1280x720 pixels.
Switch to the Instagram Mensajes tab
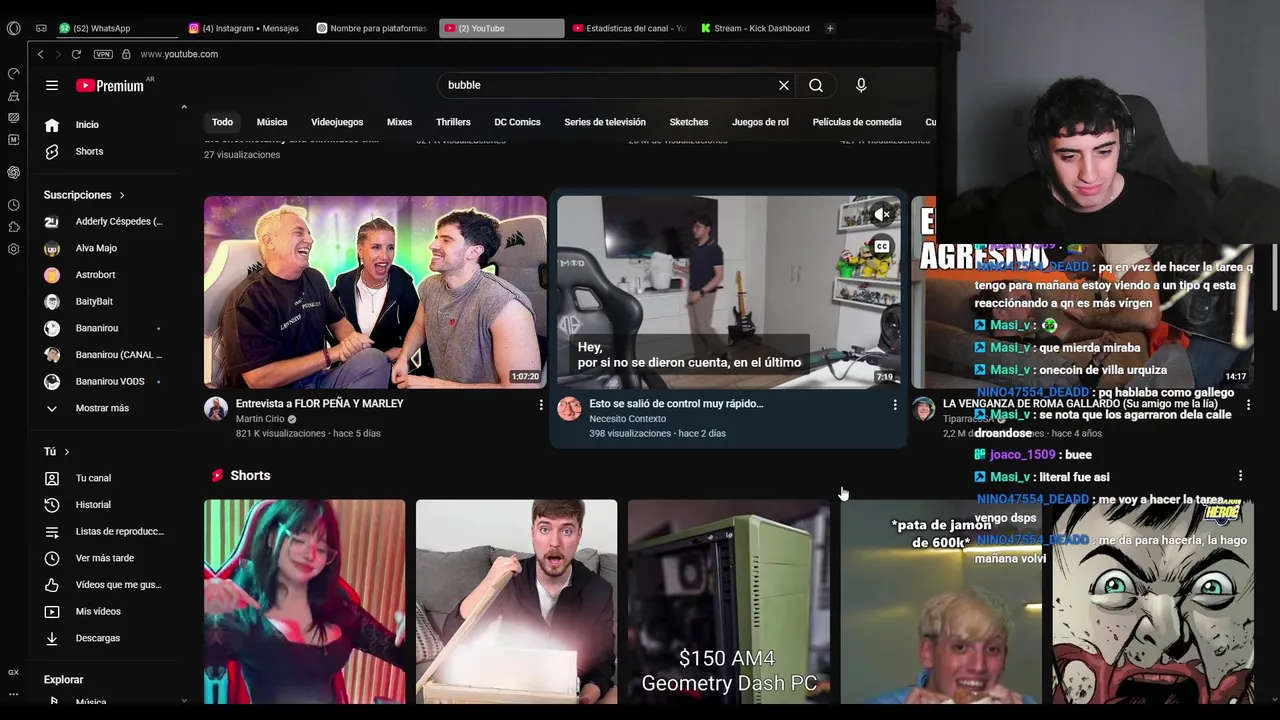click(x=247, y=28)
